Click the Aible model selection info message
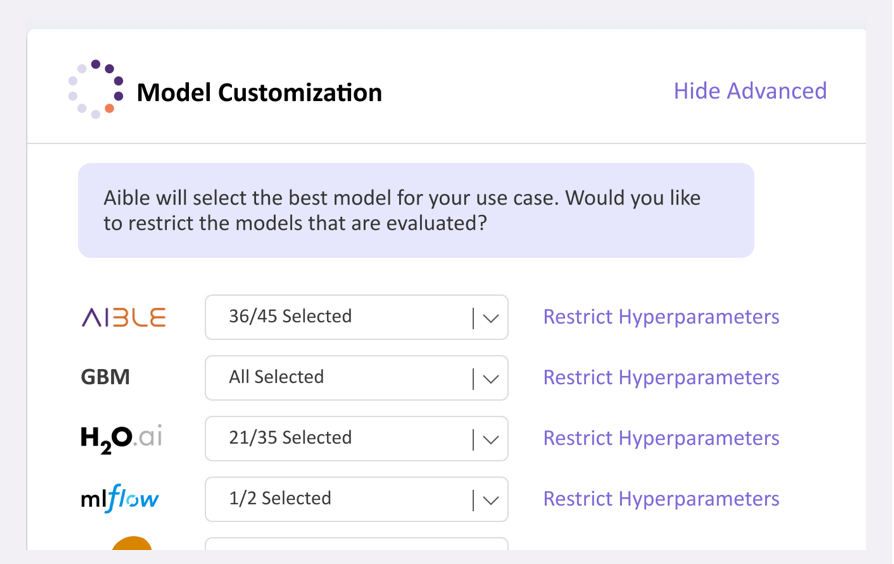This screenshot has width=894, height=564. [416, 210]
